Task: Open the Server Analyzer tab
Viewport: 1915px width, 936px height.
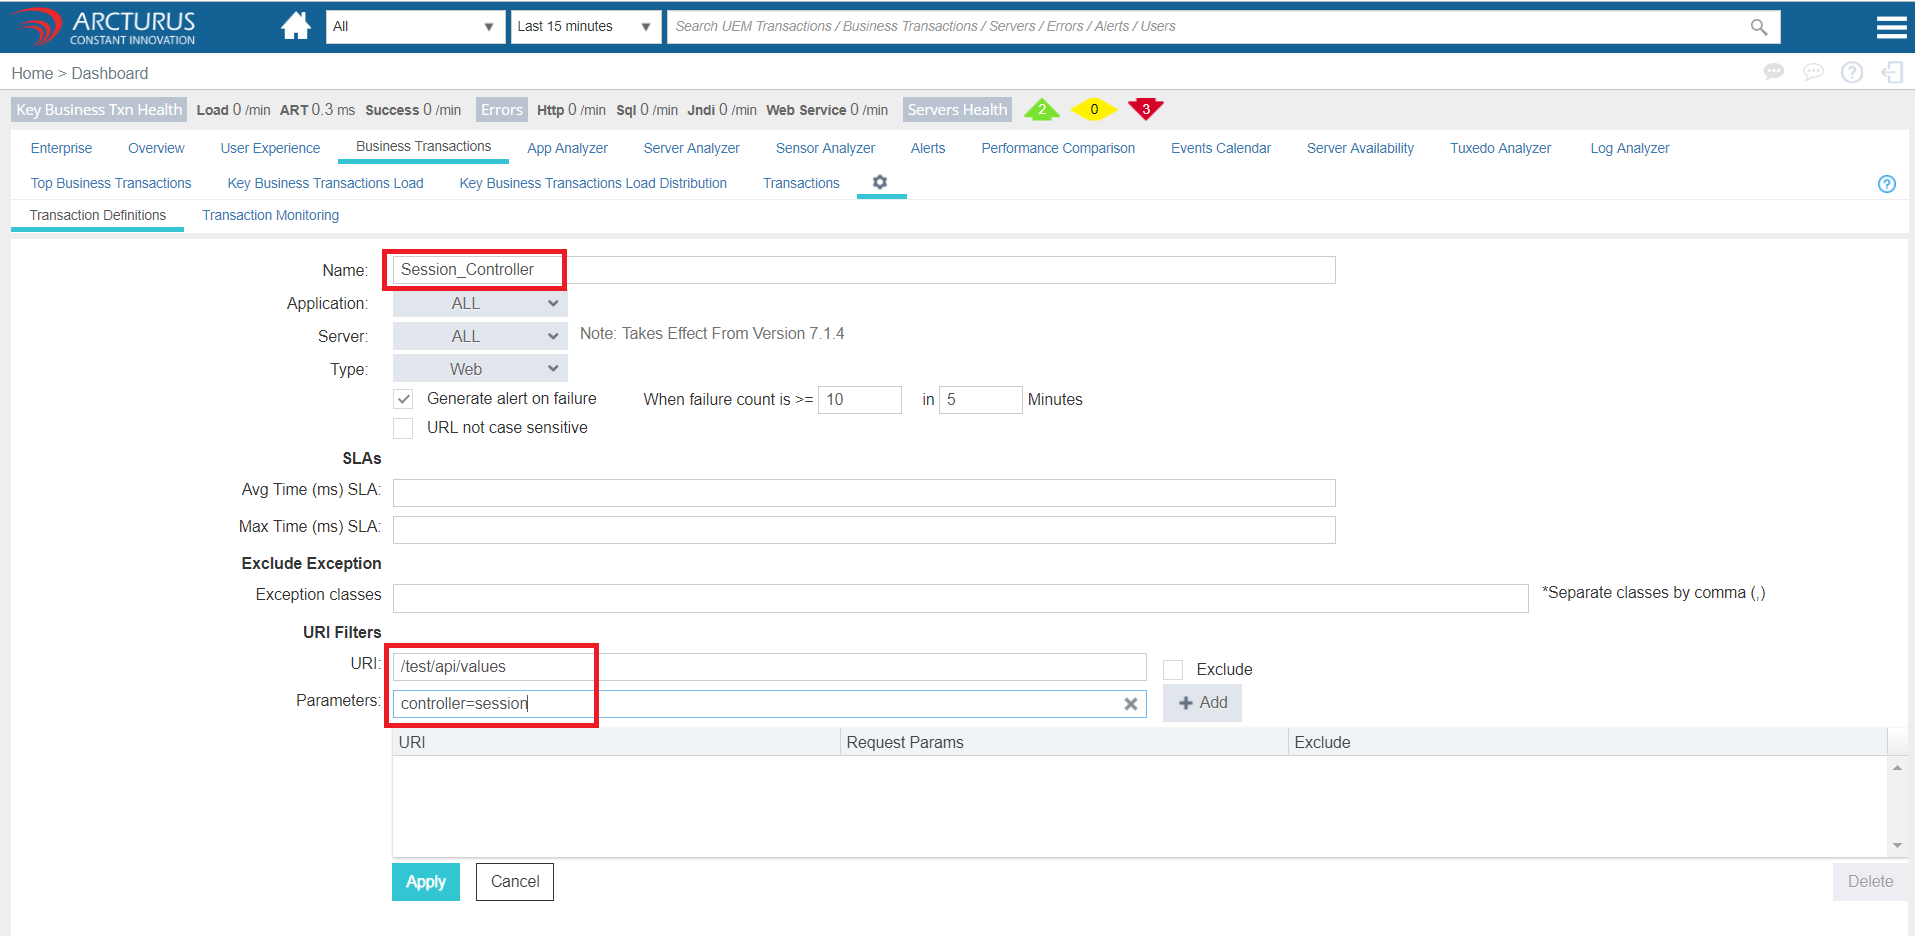Action: [691, 148]
